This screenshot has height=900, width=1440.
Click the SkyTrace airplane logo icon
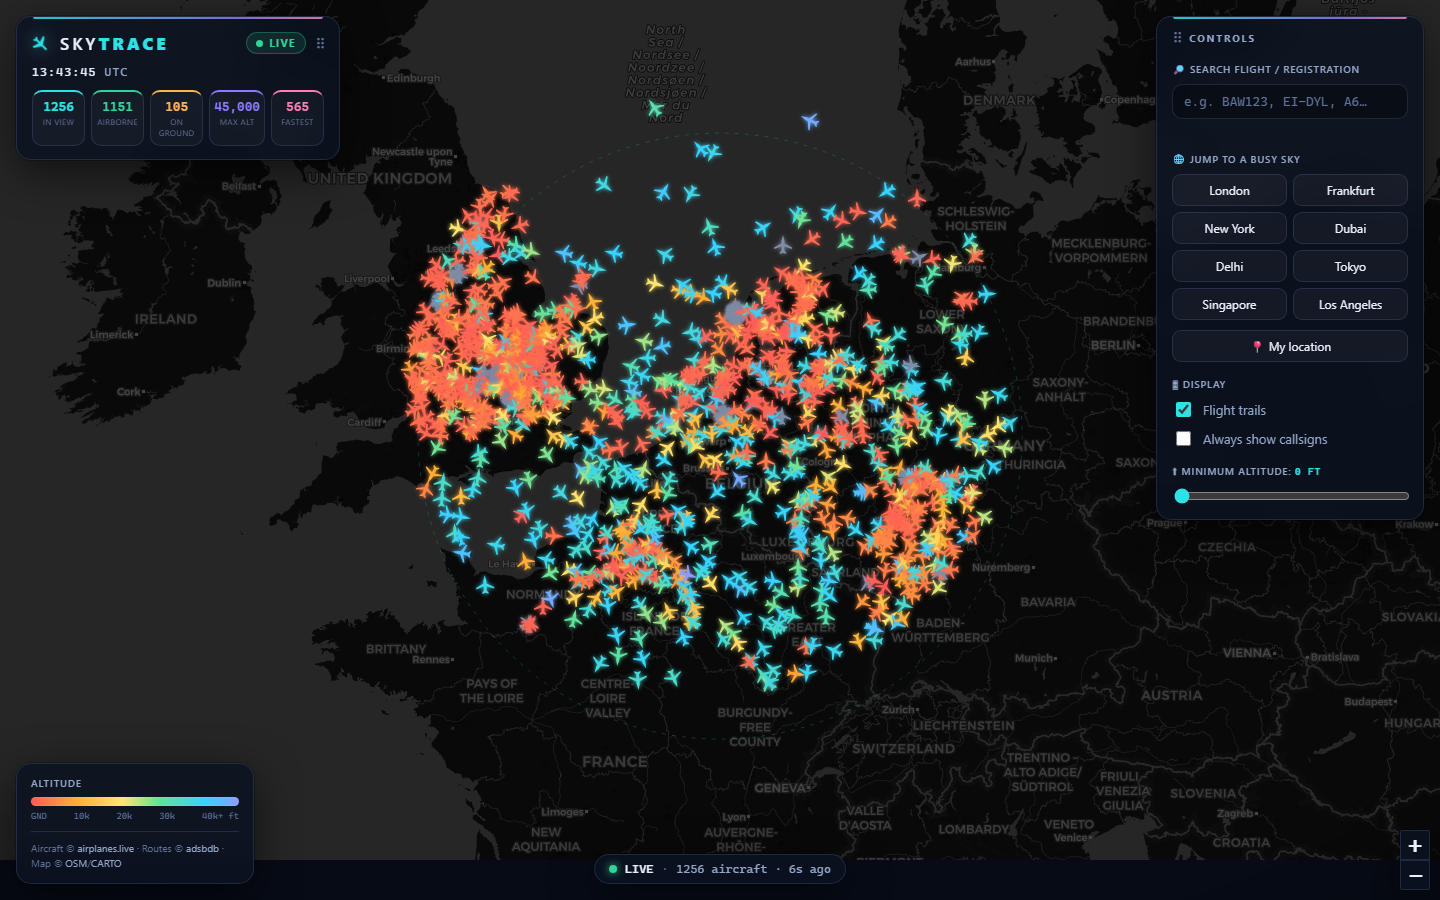[40, 43]
